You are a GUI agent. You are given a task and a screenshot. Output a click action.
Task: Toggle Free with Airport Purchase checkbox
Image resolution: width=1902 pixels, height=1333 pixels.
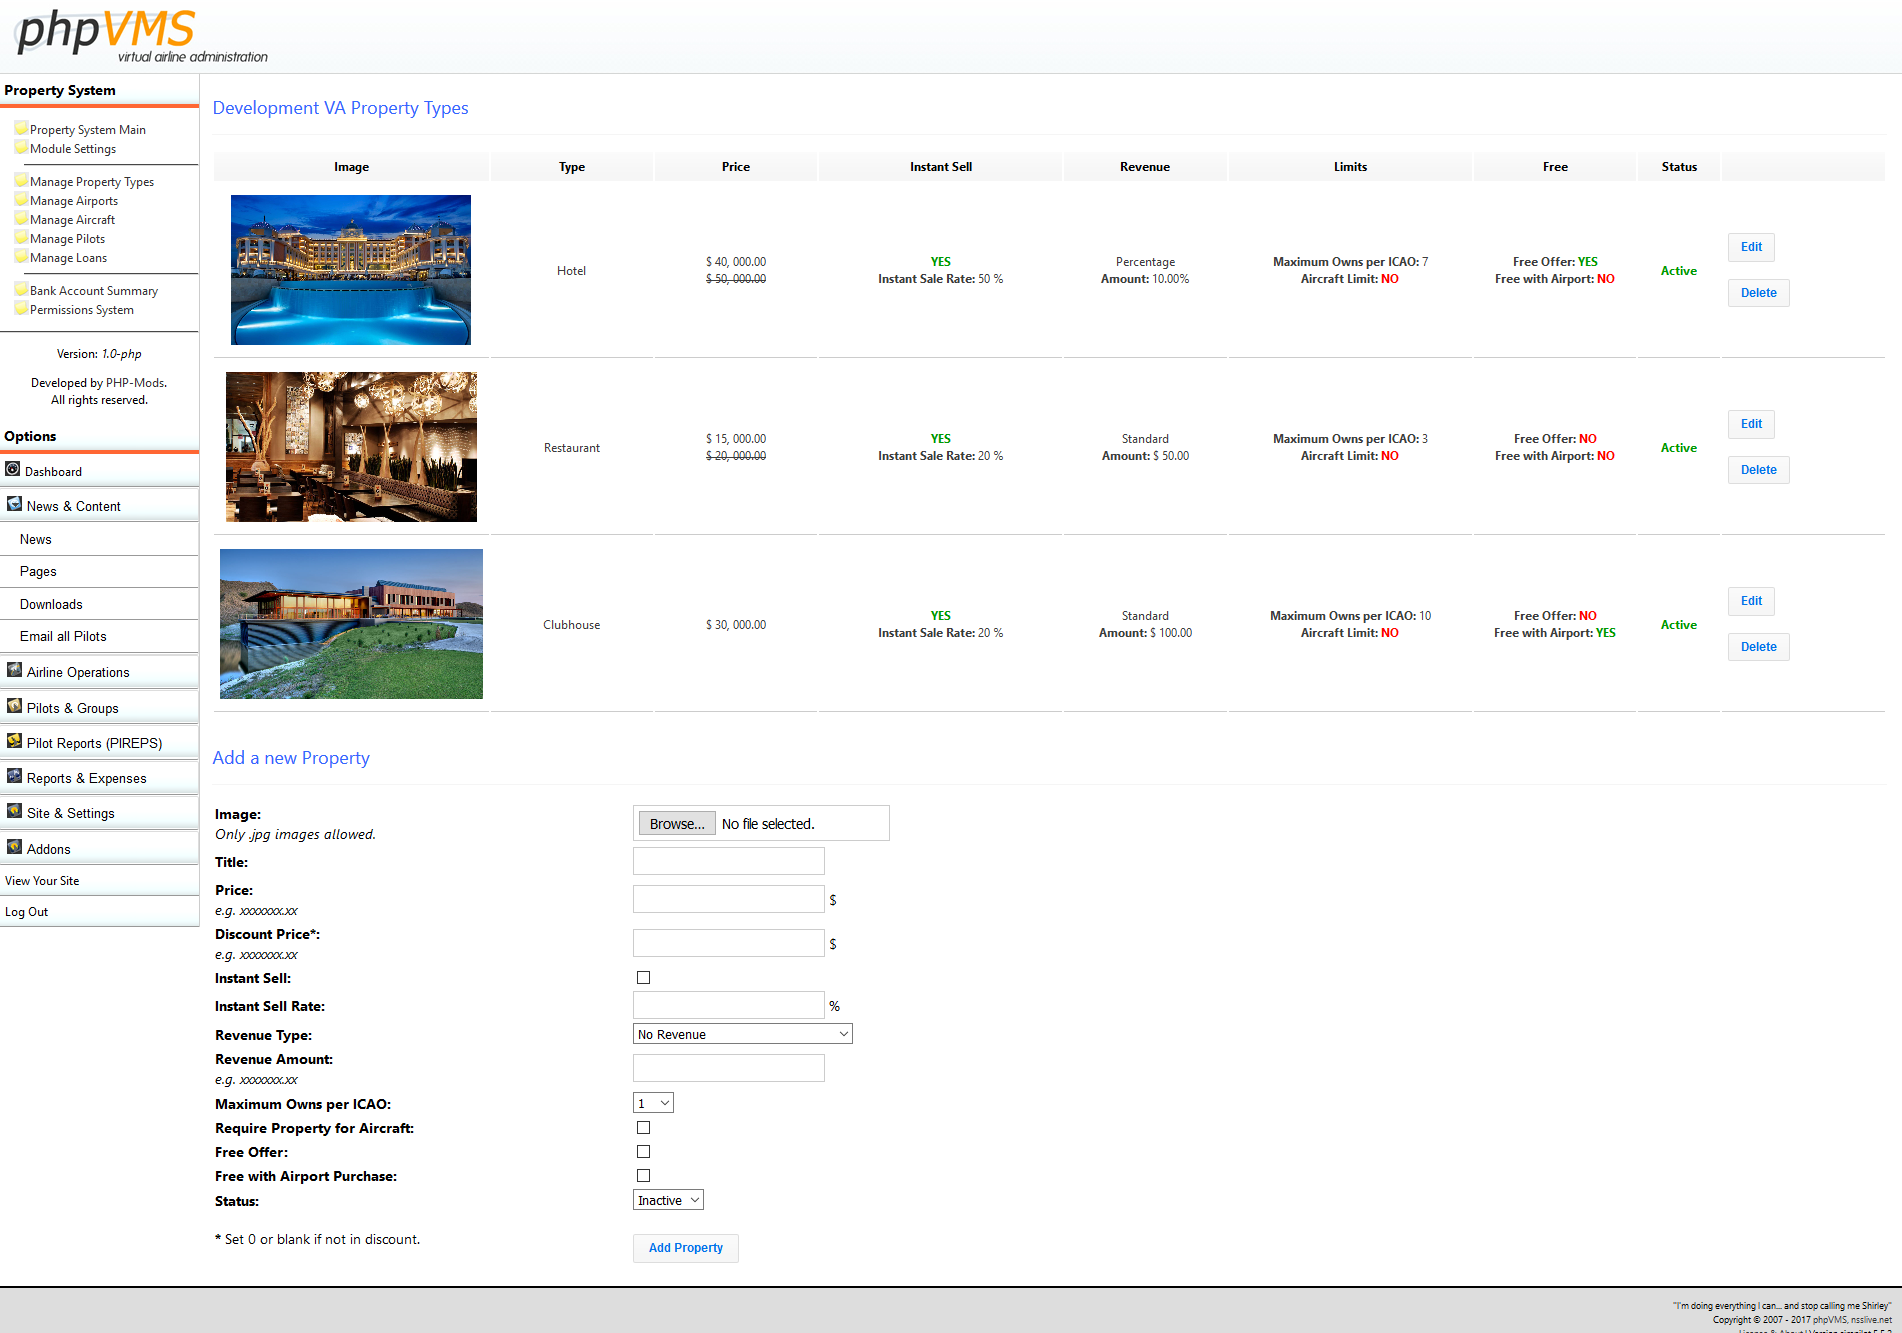click(x=643, y=1176)
